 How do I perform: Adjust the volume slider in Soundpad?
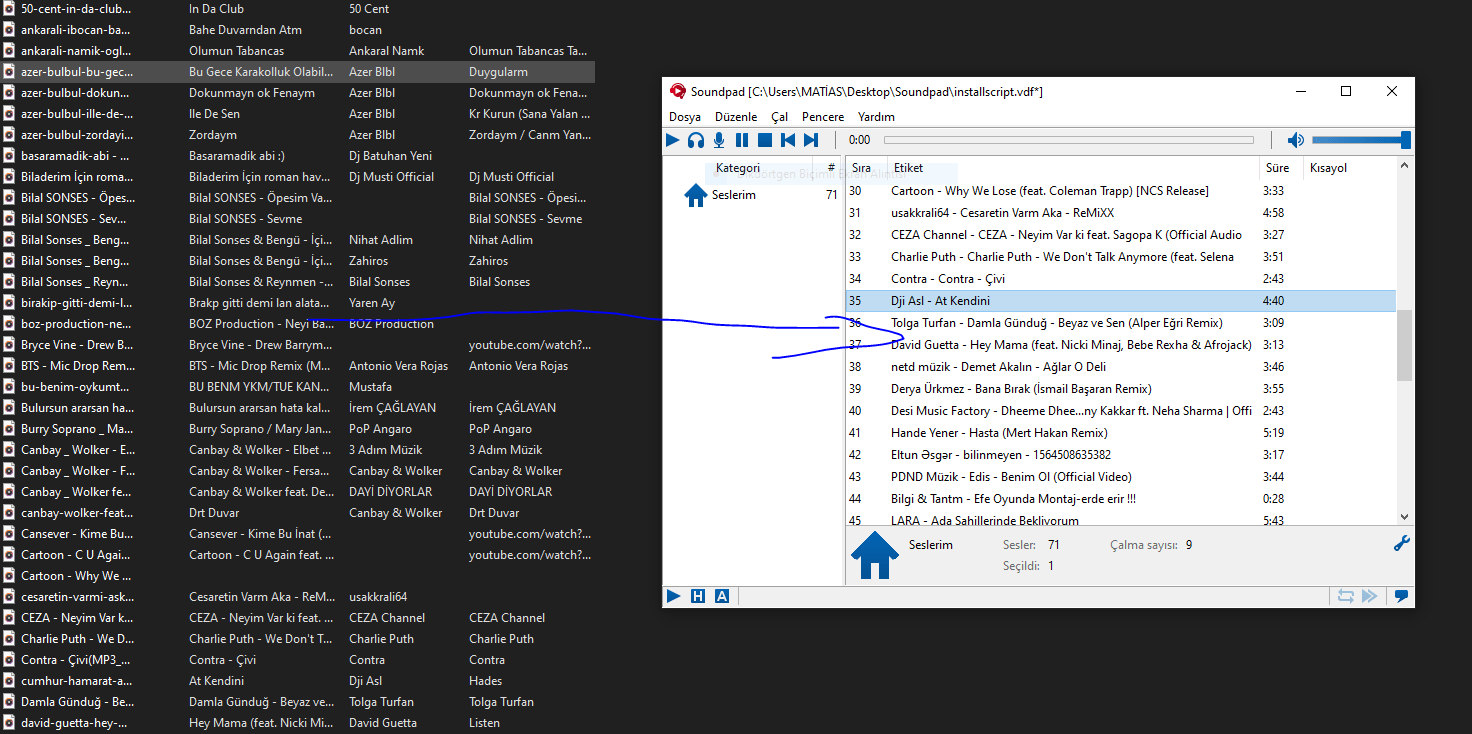coord(1361,141)
